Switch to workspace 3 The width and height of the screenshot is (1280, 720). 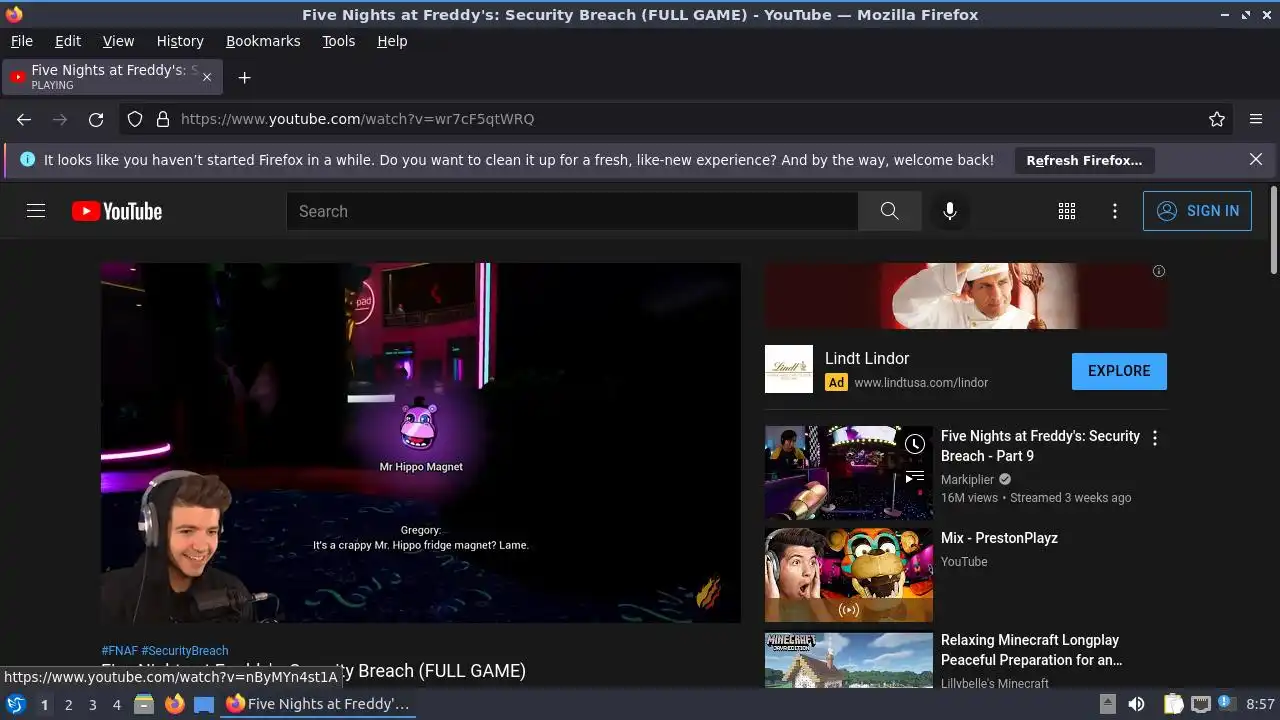92,705
